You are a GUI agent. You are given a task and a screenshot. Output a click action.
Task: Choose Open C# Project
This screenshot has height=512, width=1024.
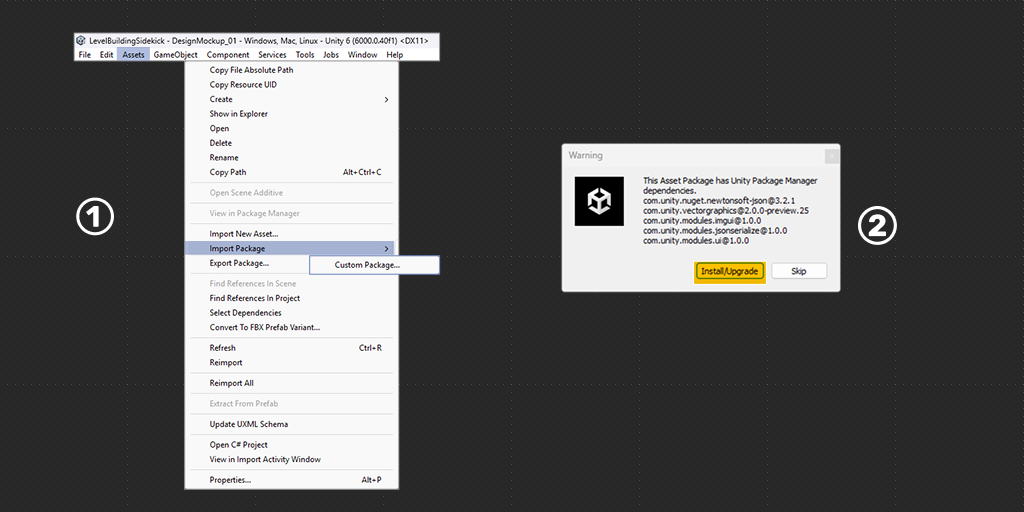(x=291, y=445)
